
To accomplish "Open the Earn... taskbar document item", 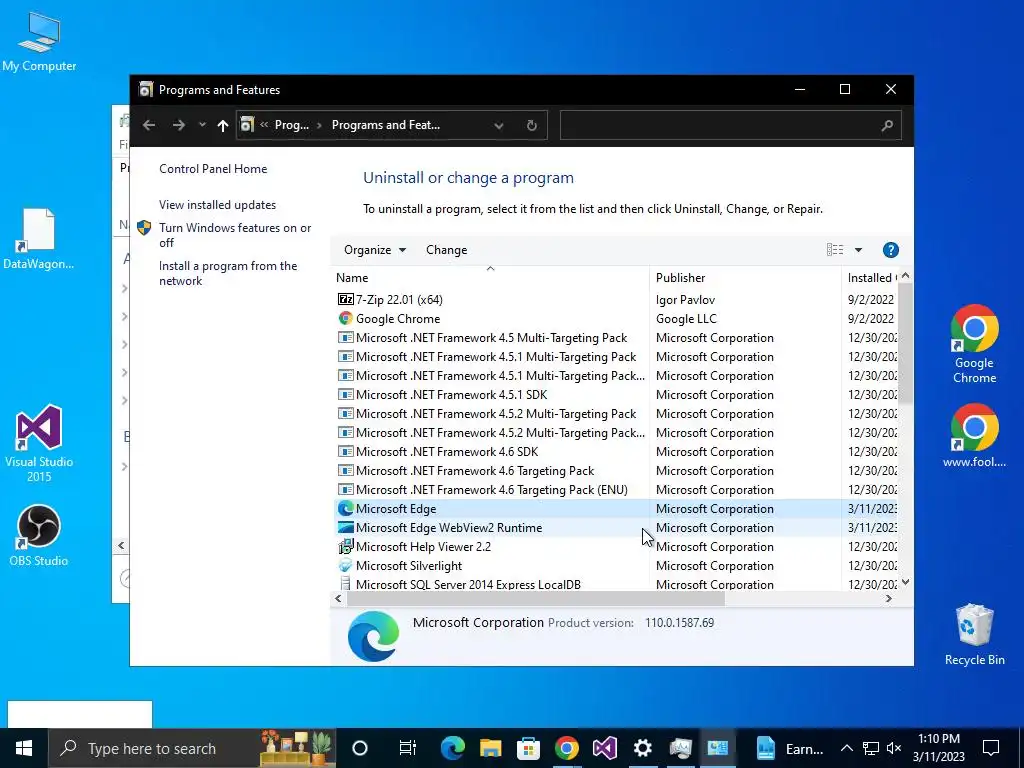I will pyautogui.click(x=789, y=748).
